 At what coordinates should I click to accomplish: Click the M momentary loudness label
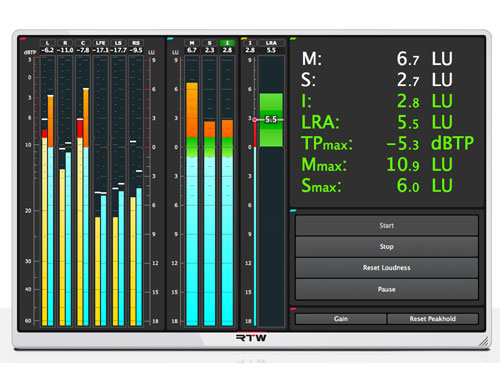[192, 43]
